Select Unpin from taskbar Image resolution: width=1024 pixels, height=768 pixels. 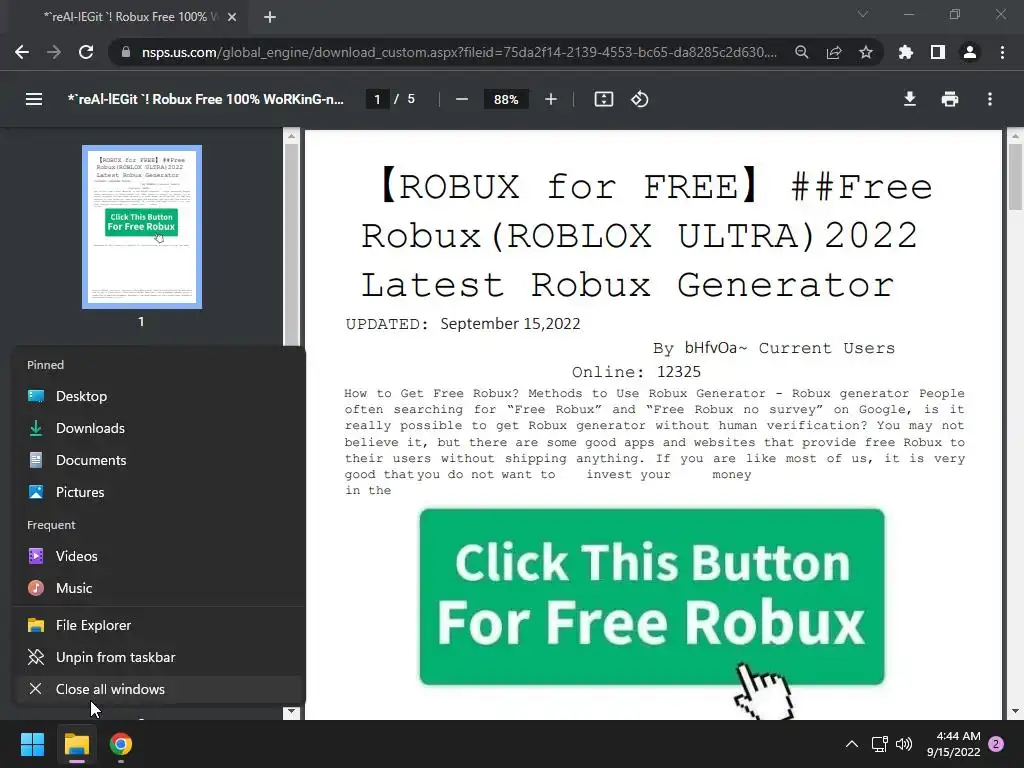(x=159, y=658)
